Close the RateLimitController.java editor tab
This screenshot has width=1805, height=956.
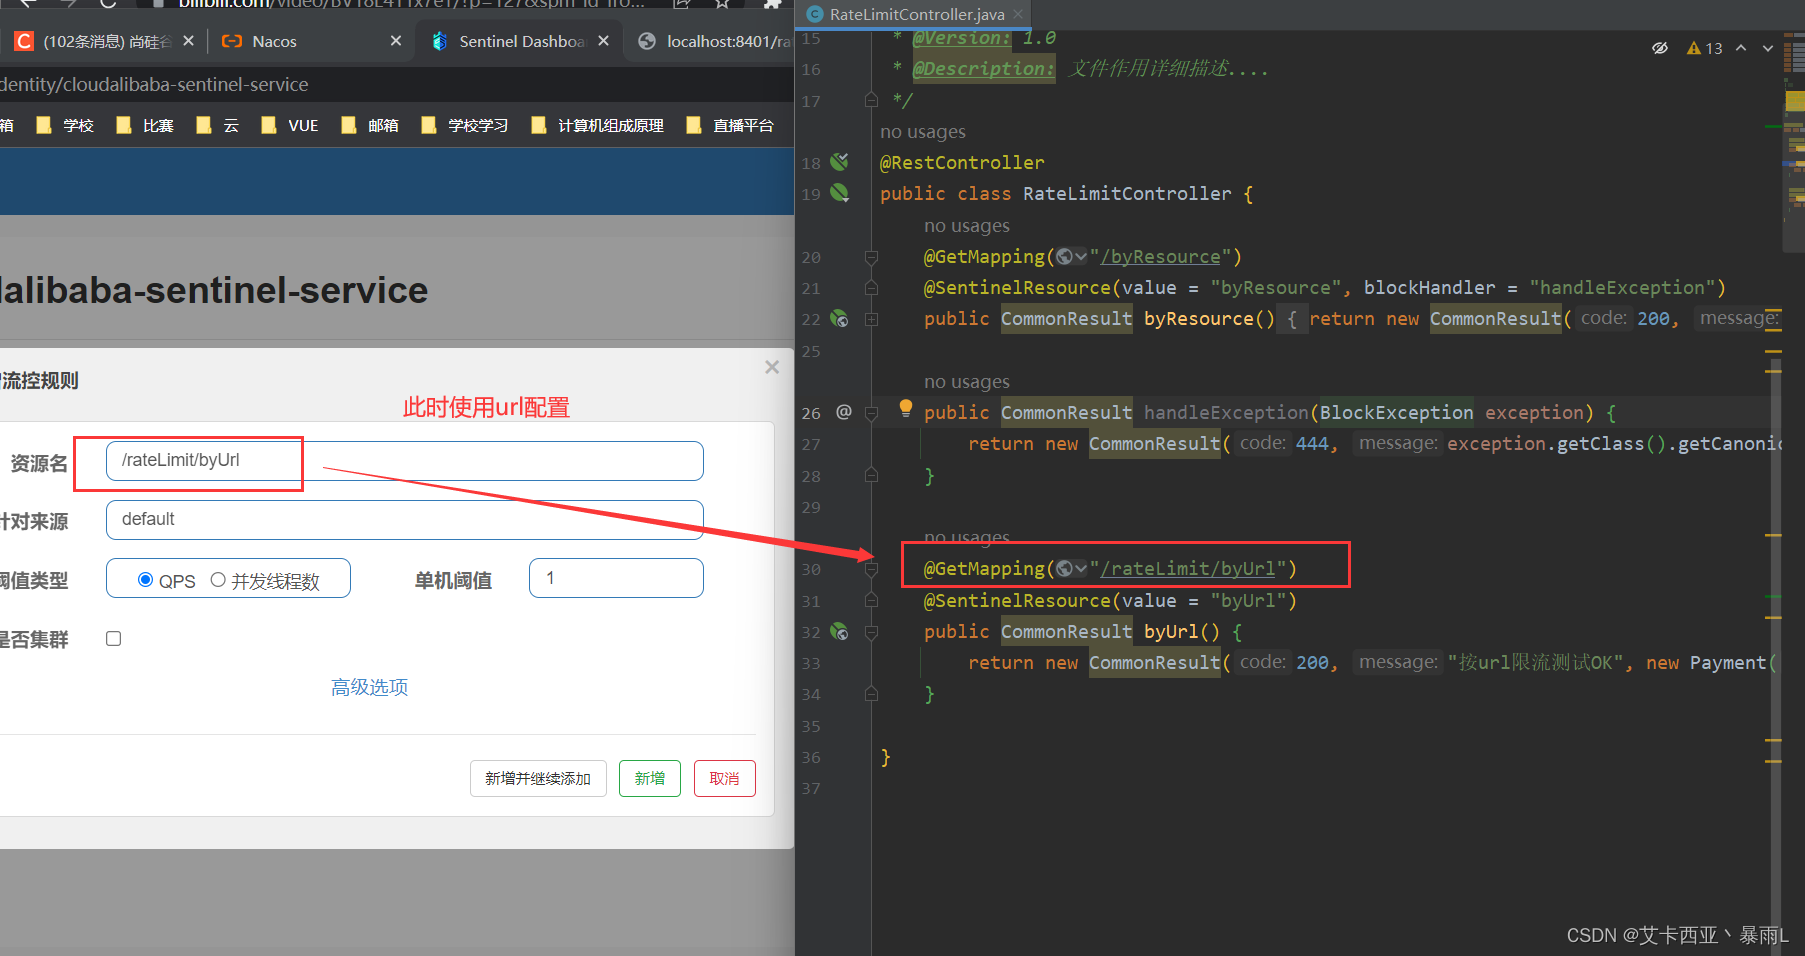coord(1018,14)
